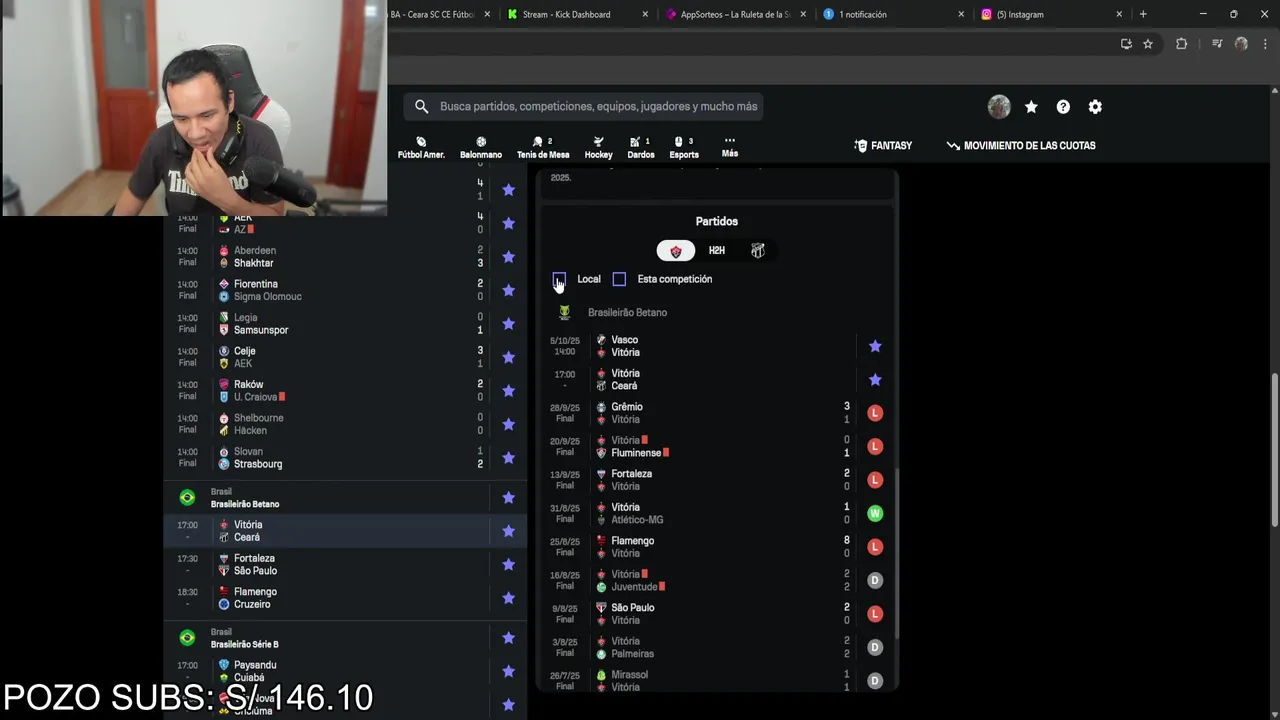
Task: Click the L badge for Vitória–Fluminense
Action: (x=875, y=447)
